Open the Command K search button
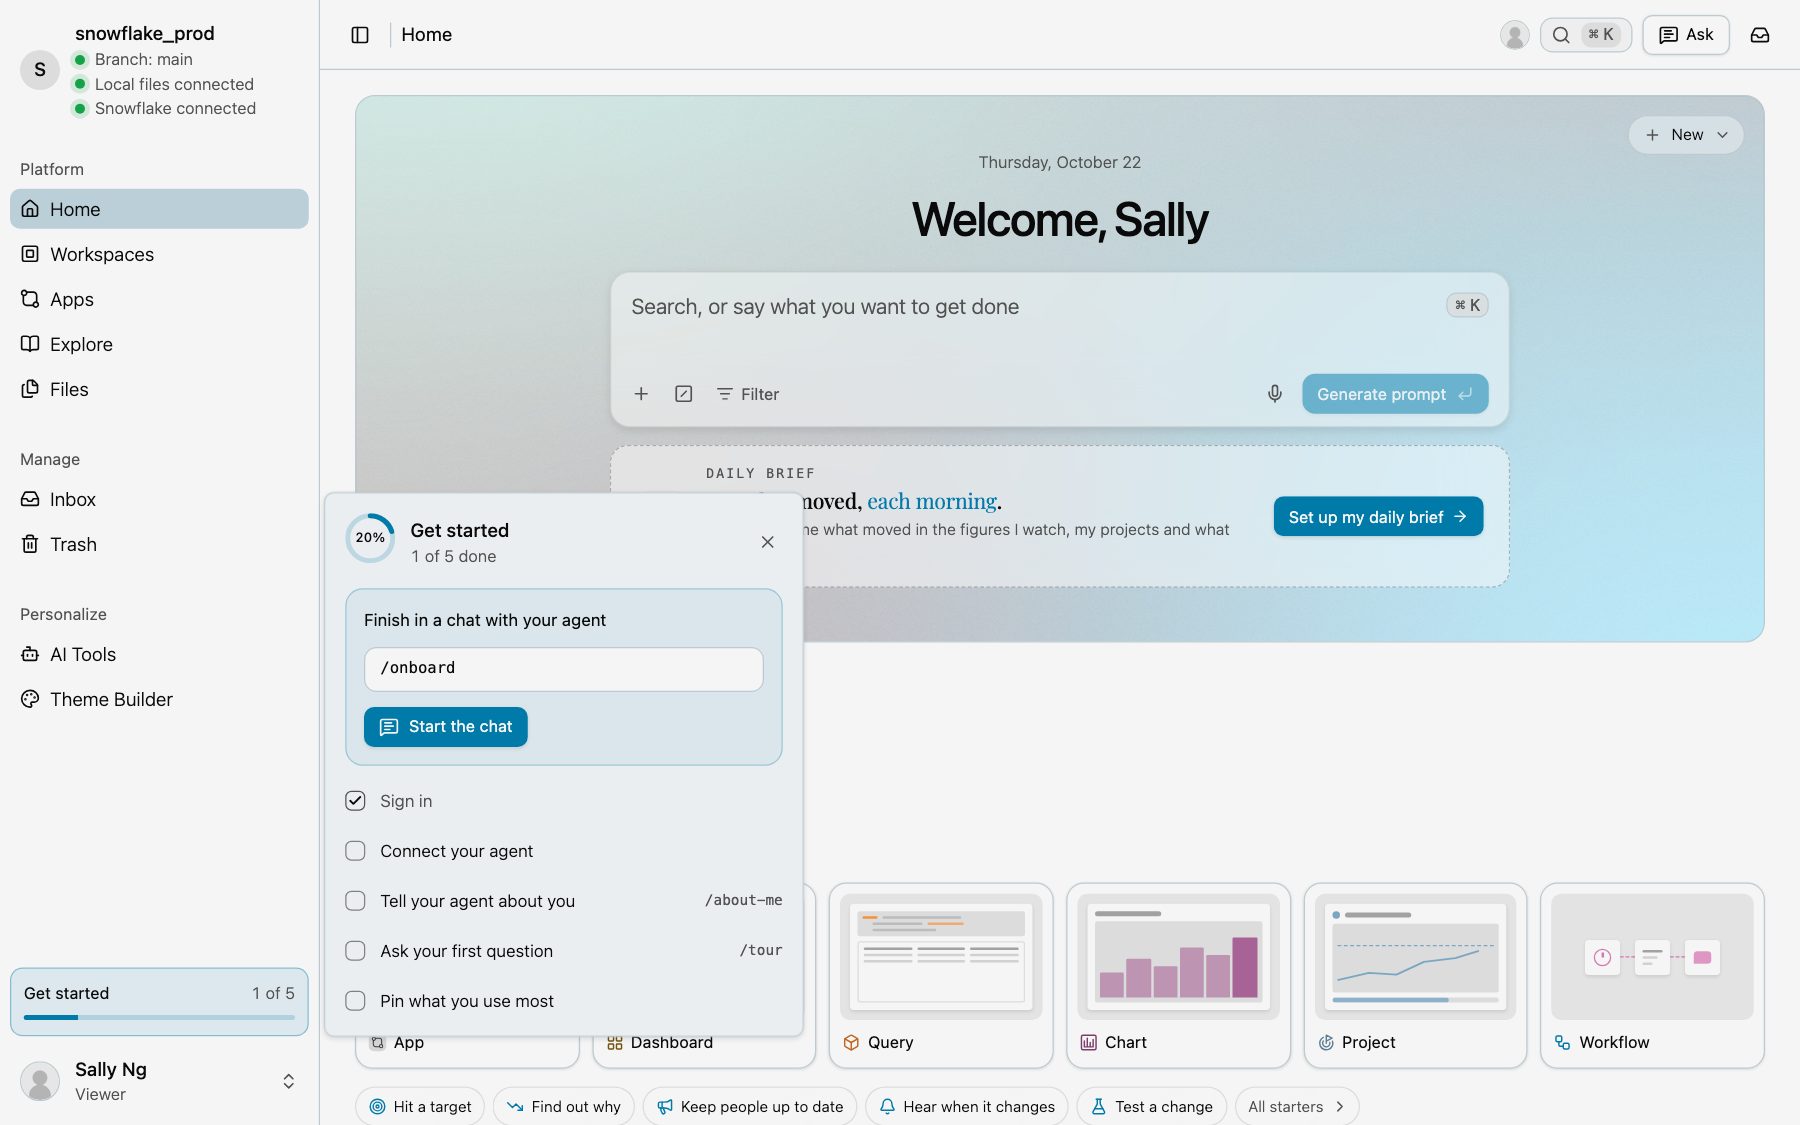1800x1125 pixels. 1586,35
